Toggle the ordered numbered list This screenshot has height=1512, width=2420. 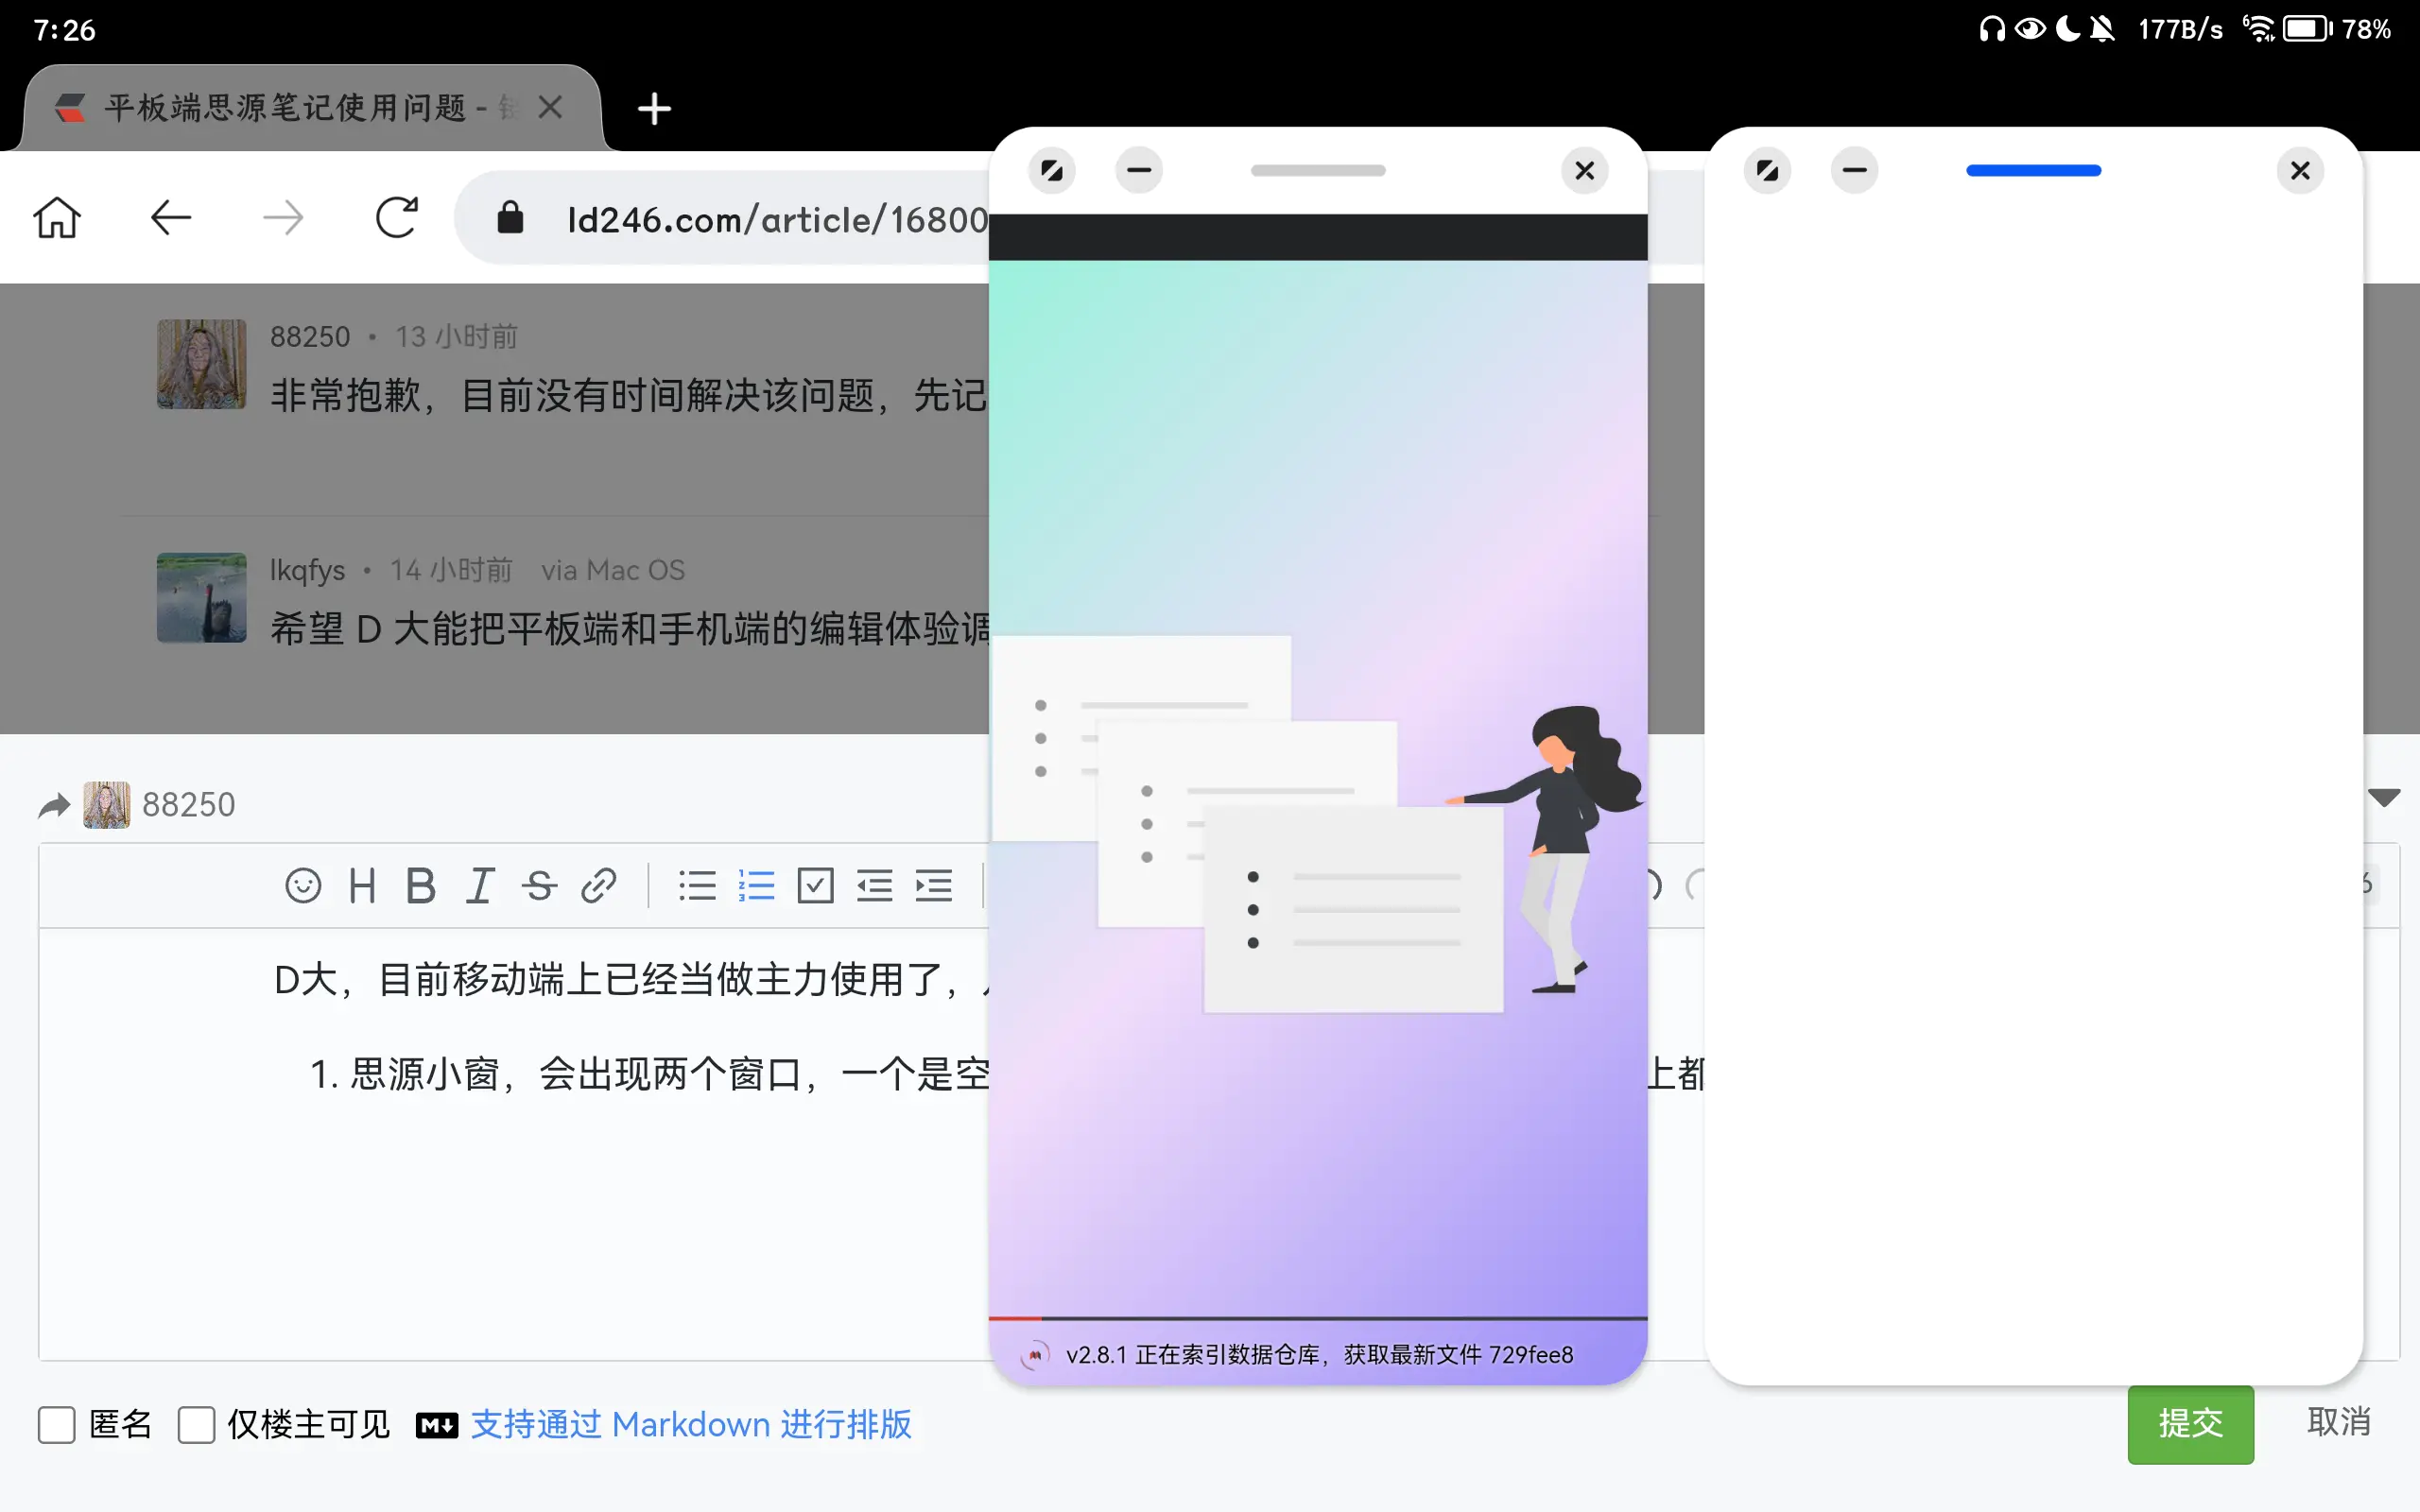click(756, 885)
